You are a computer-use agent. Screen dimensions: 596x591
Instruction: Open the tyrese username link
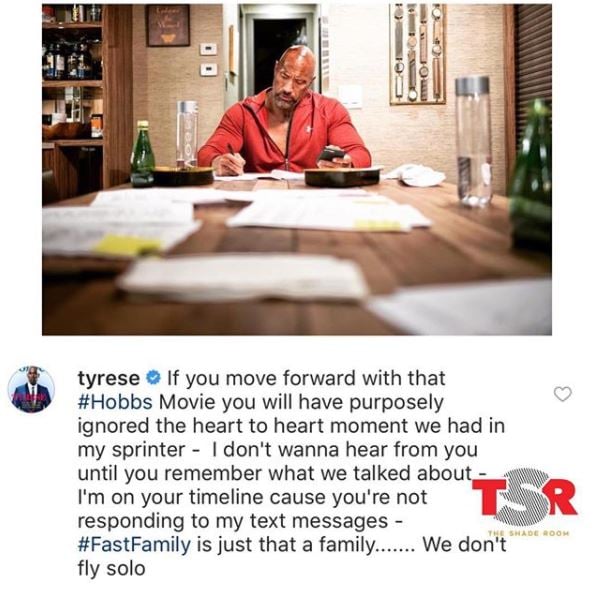109,379
